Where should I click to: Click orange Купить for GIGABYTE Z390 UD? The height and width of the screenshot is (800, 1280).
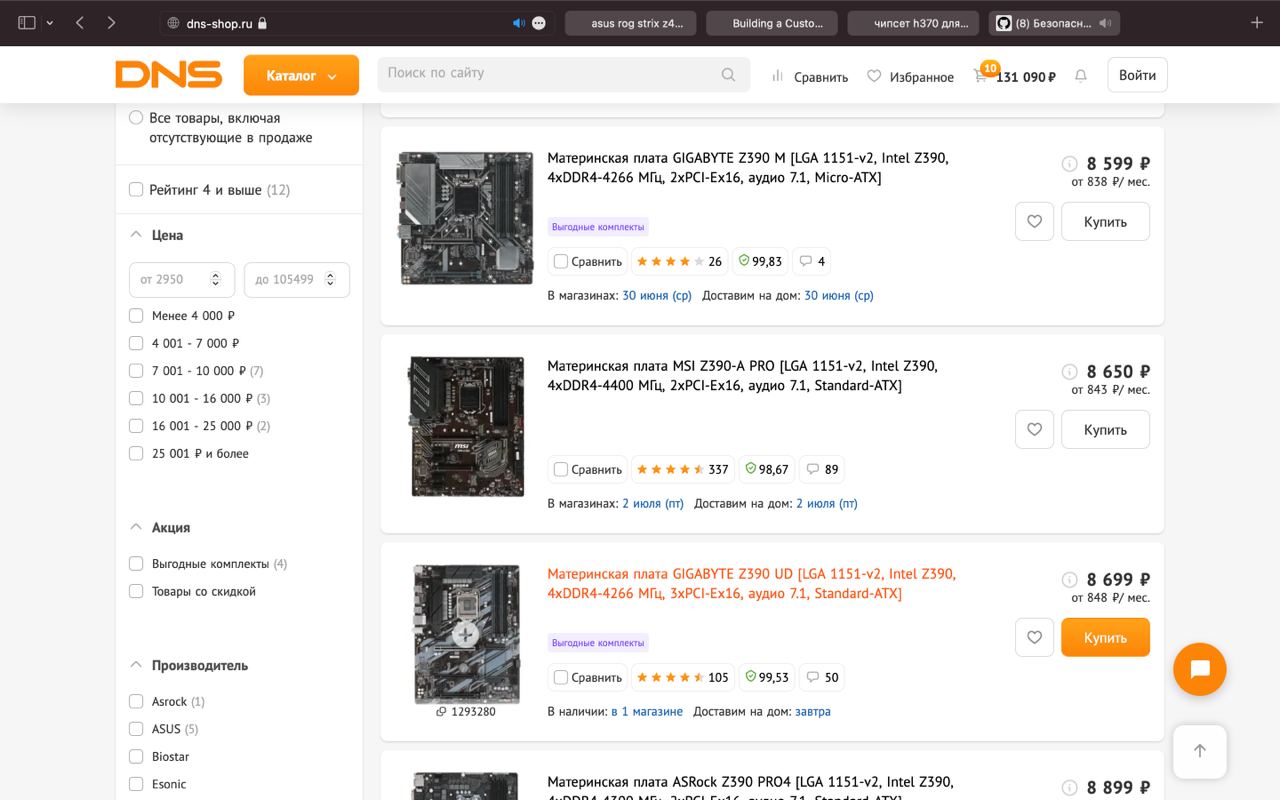pos(1105,637)
